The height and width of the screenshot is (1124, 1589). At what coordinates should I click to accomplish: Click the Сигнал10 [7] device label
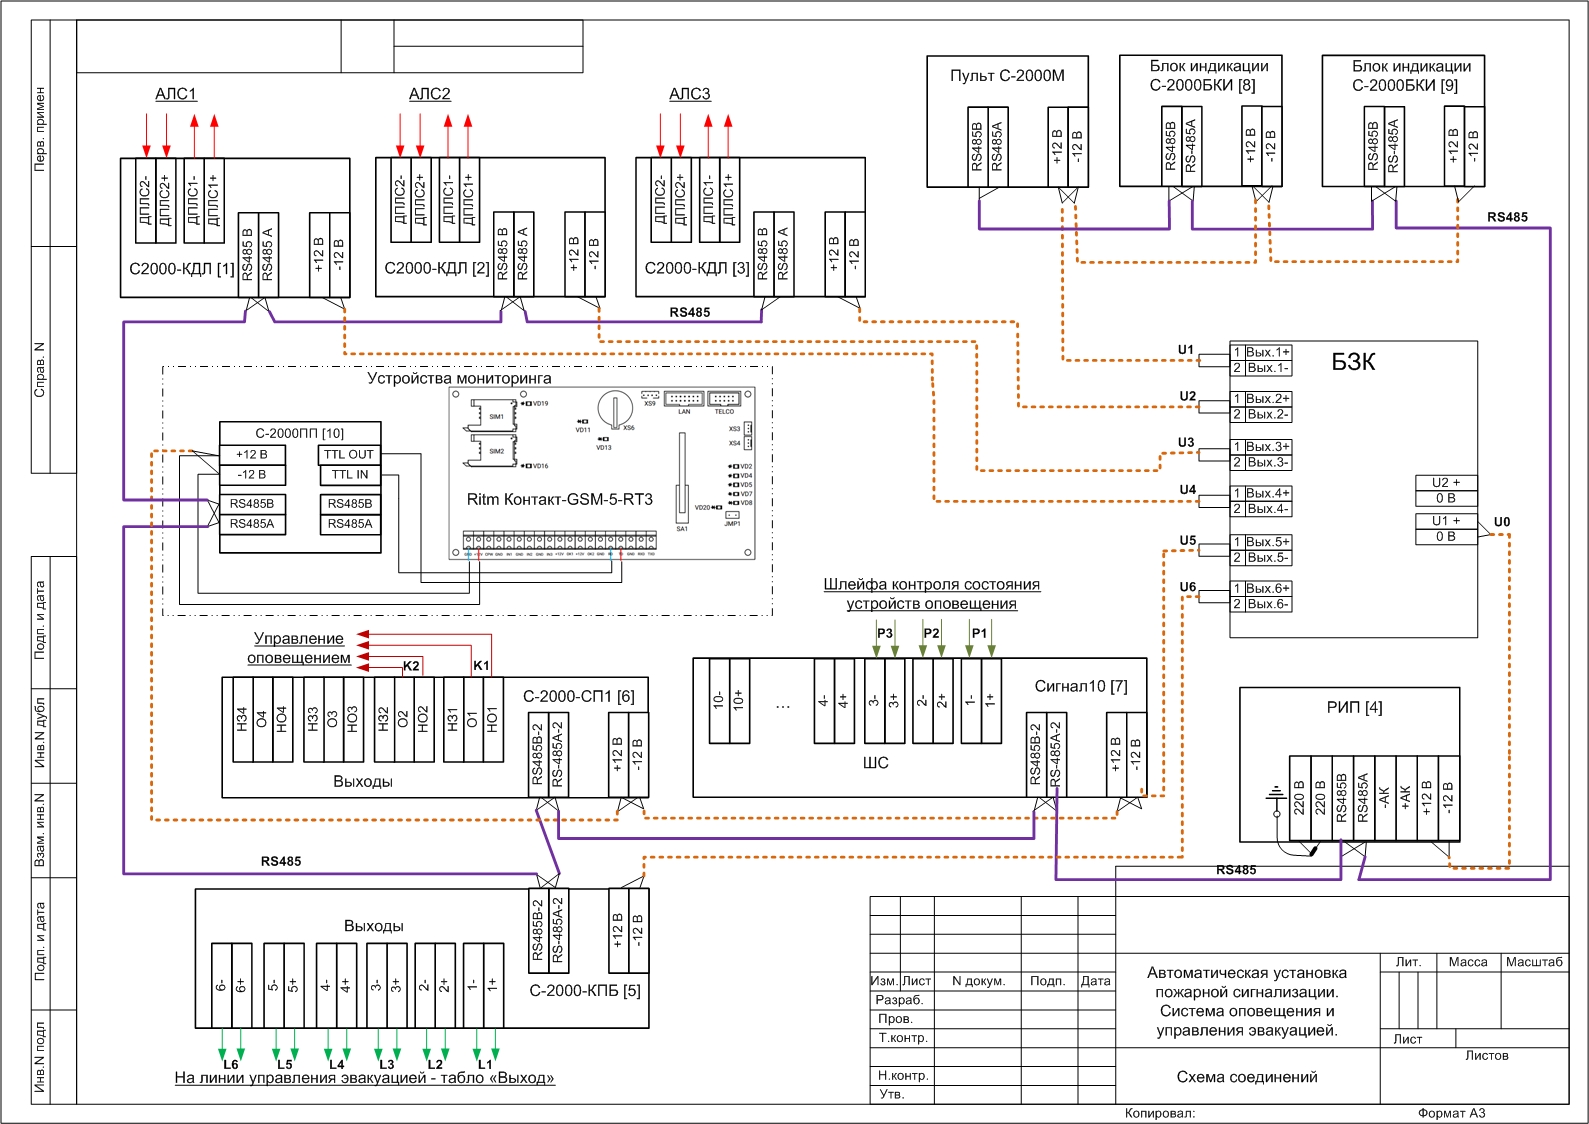pos(1081,686)
